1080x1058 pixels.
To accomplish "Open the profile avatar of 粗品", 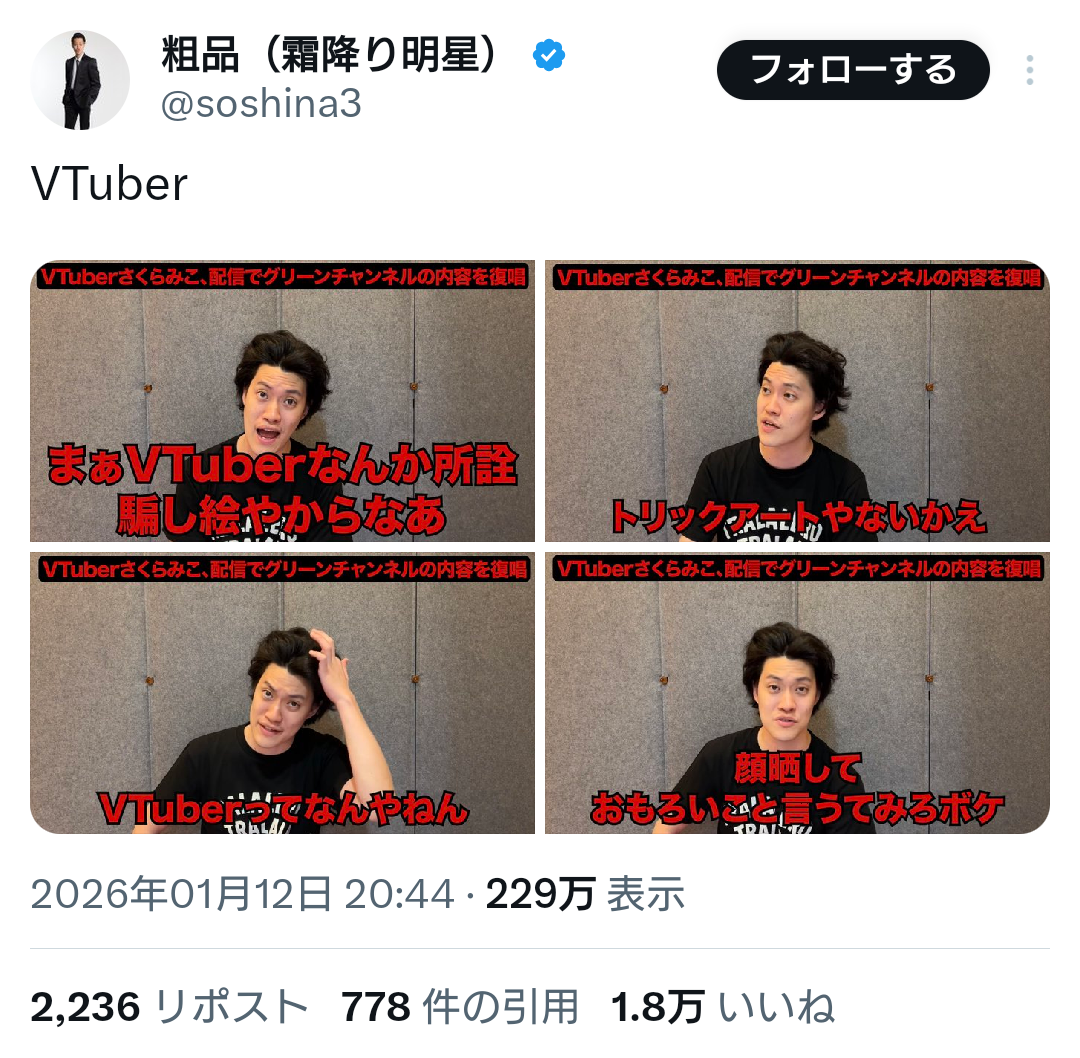I will 80,80.
